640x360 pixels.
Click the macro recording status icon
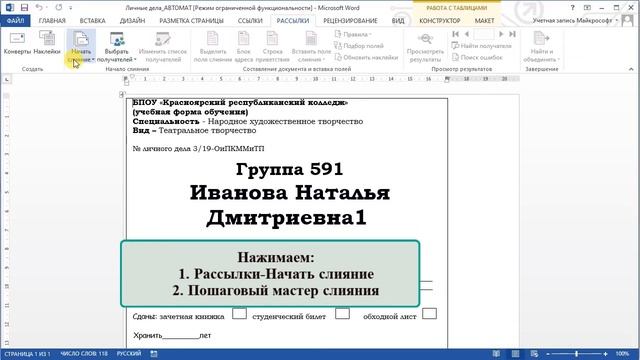(154, 354)
